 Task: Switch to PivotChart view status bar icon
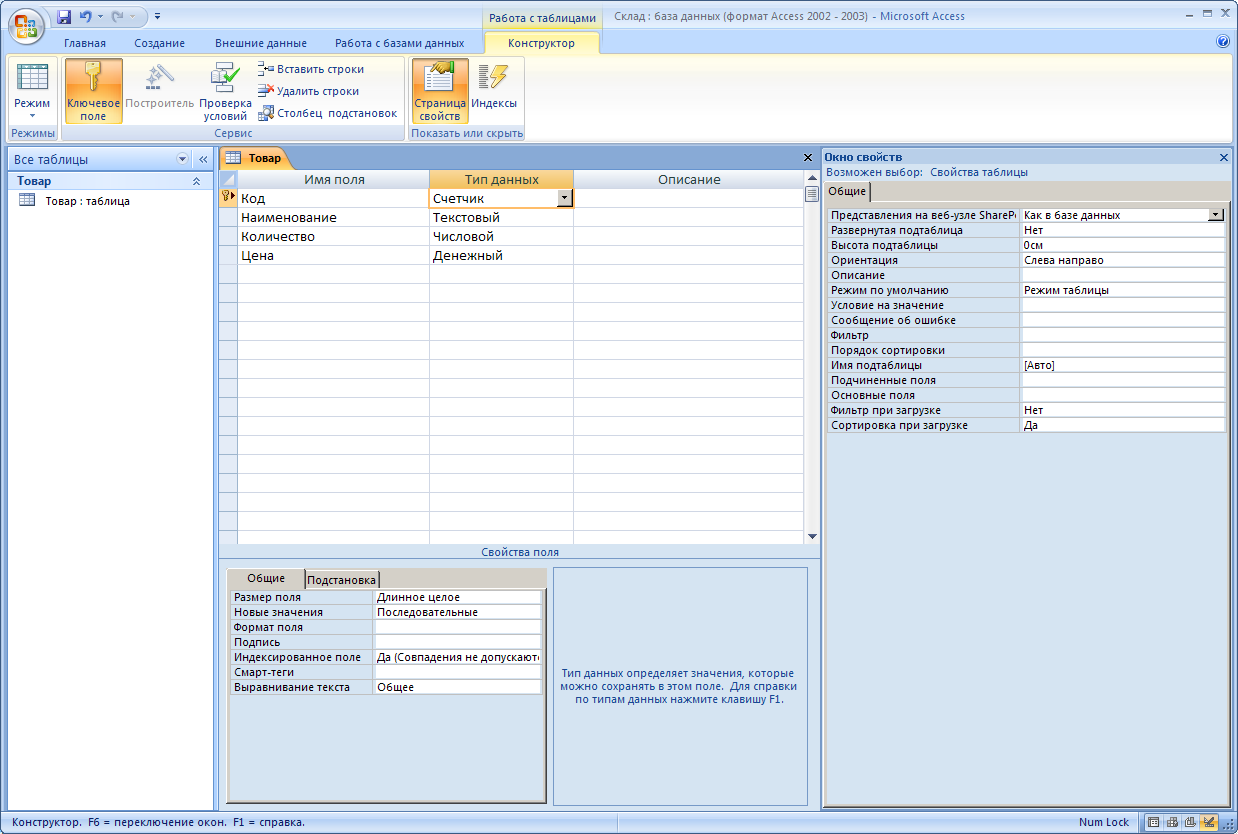point(1190,822)
